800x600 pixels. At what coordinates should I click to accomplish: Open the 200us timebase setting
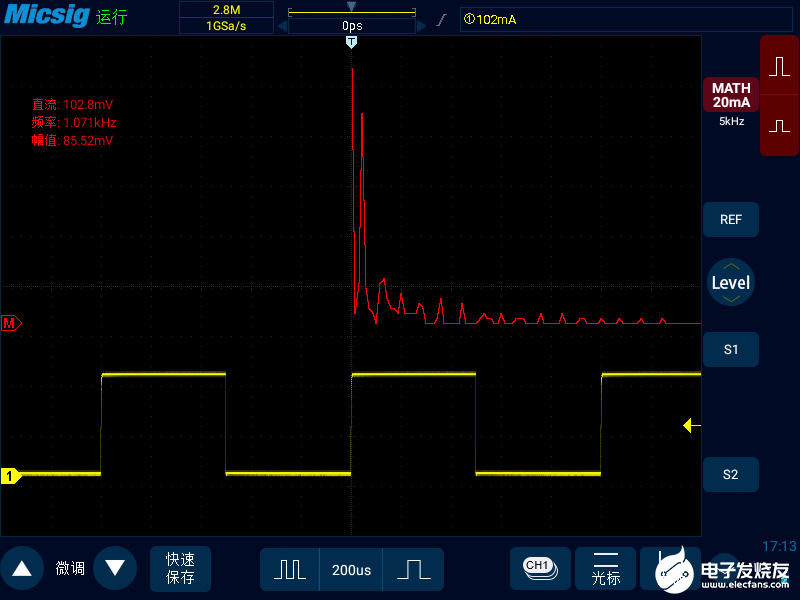tap(351, 569)
